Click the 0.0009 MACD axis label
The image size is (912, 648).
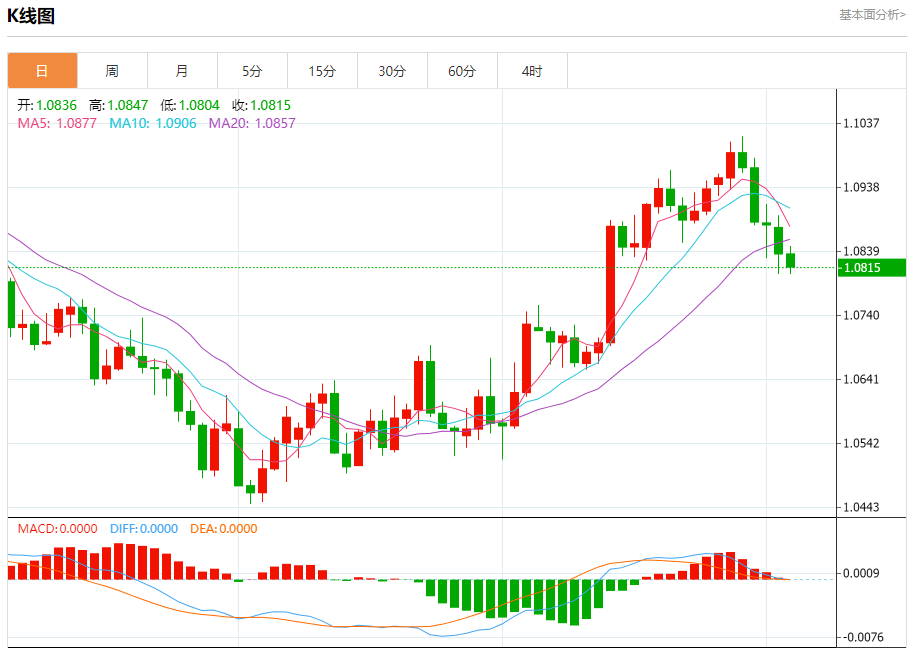tap(861, 574)
